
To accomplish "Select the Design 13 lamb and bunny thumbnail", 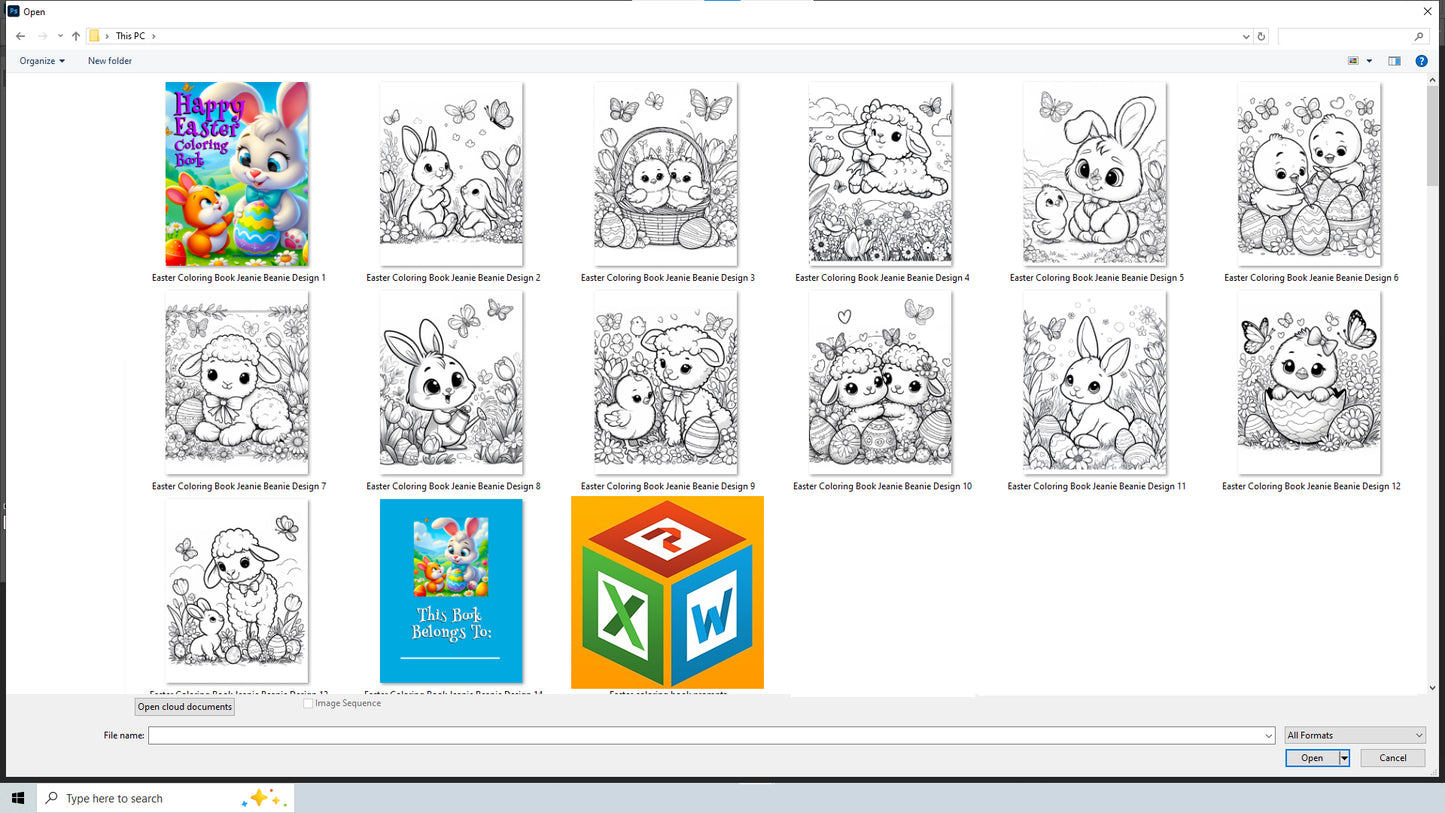I will 237,591.
